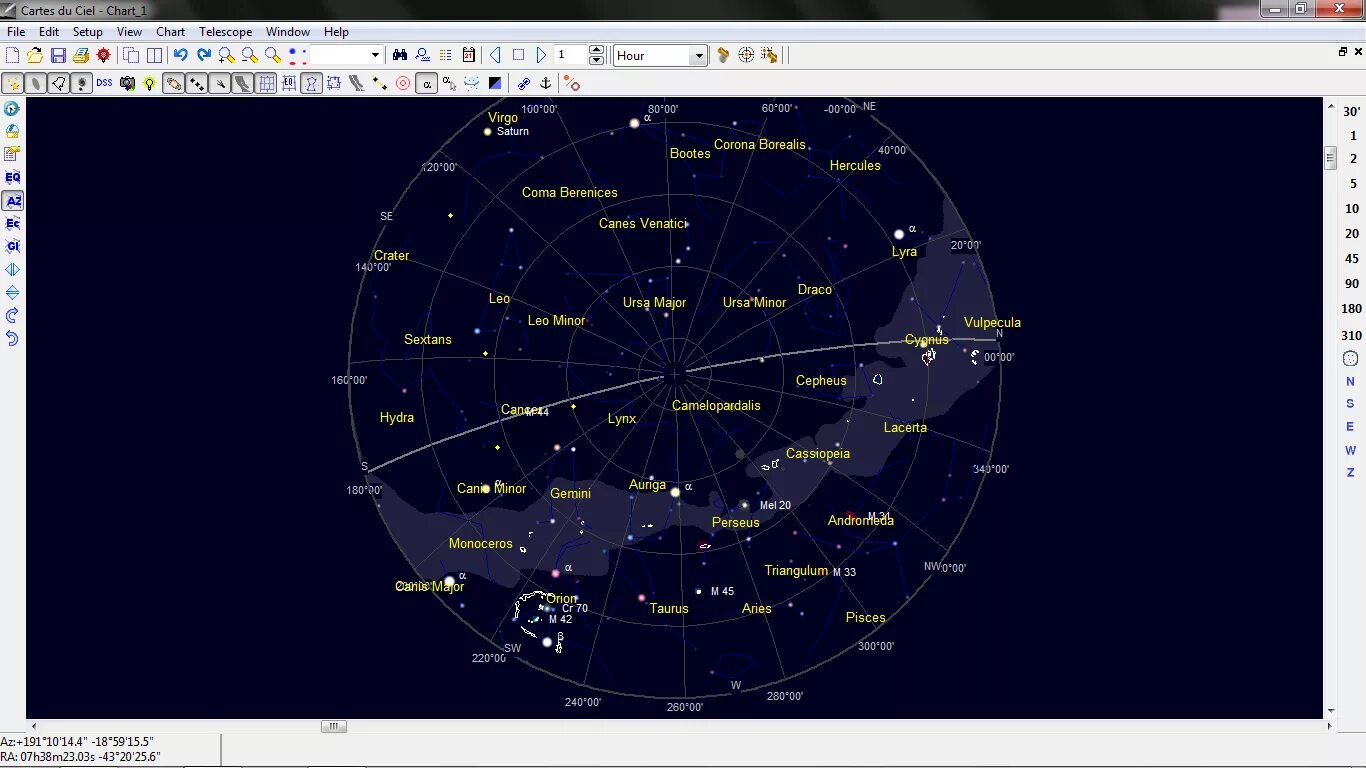Step time backward with left arrow

coord(495,55)
